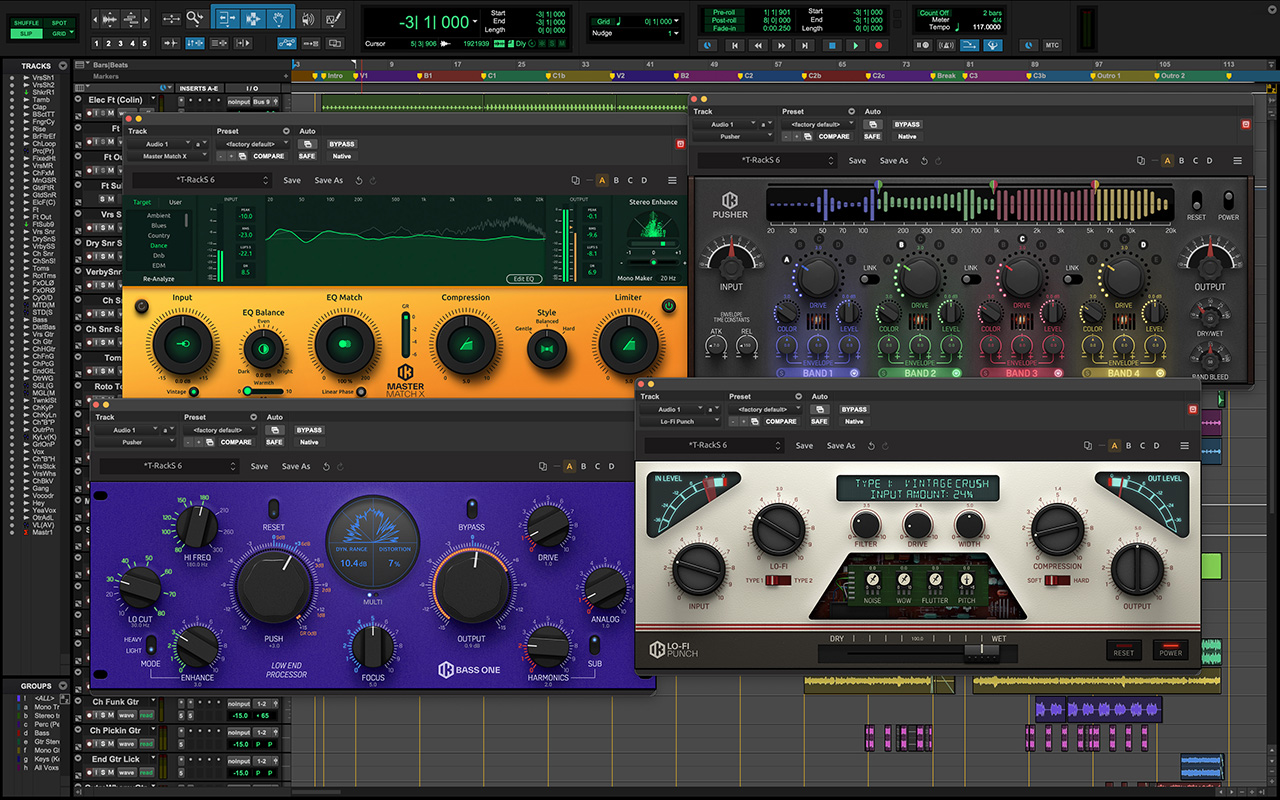Select the Grabber hand tool

tap(281, 19)
